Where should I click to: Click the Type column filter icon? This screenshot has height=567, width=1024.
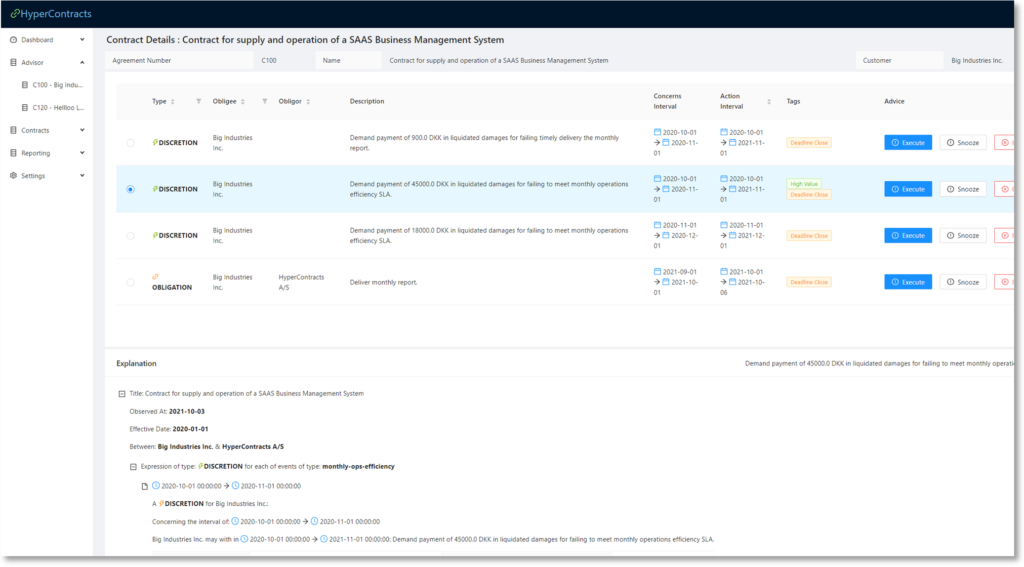[x=199, y=101]
